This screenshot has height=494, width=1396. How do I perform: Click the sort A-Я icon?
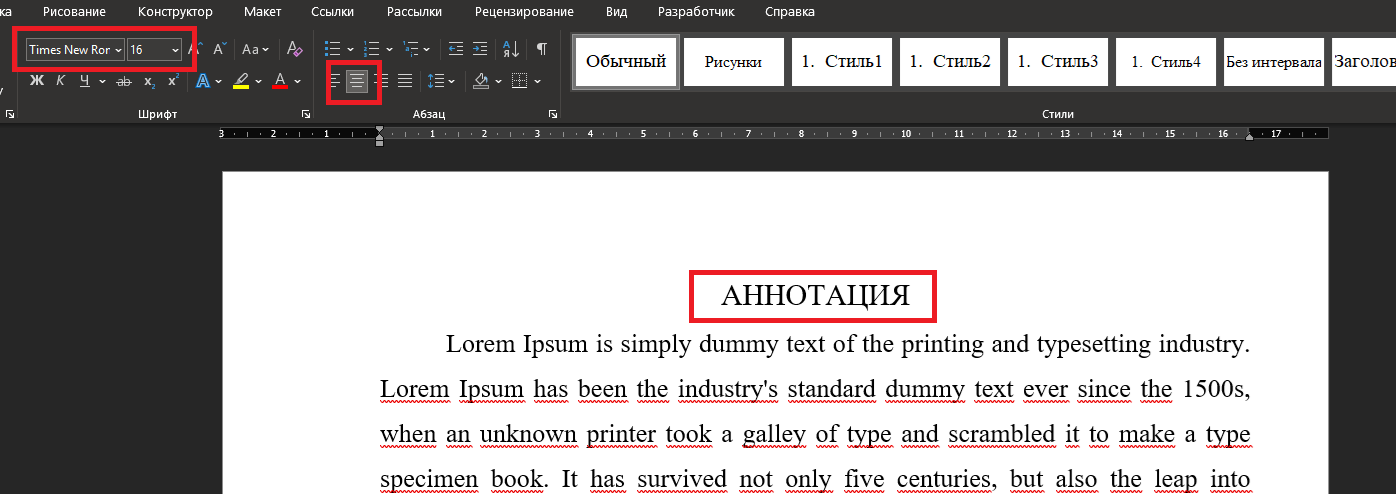(510, 49)
